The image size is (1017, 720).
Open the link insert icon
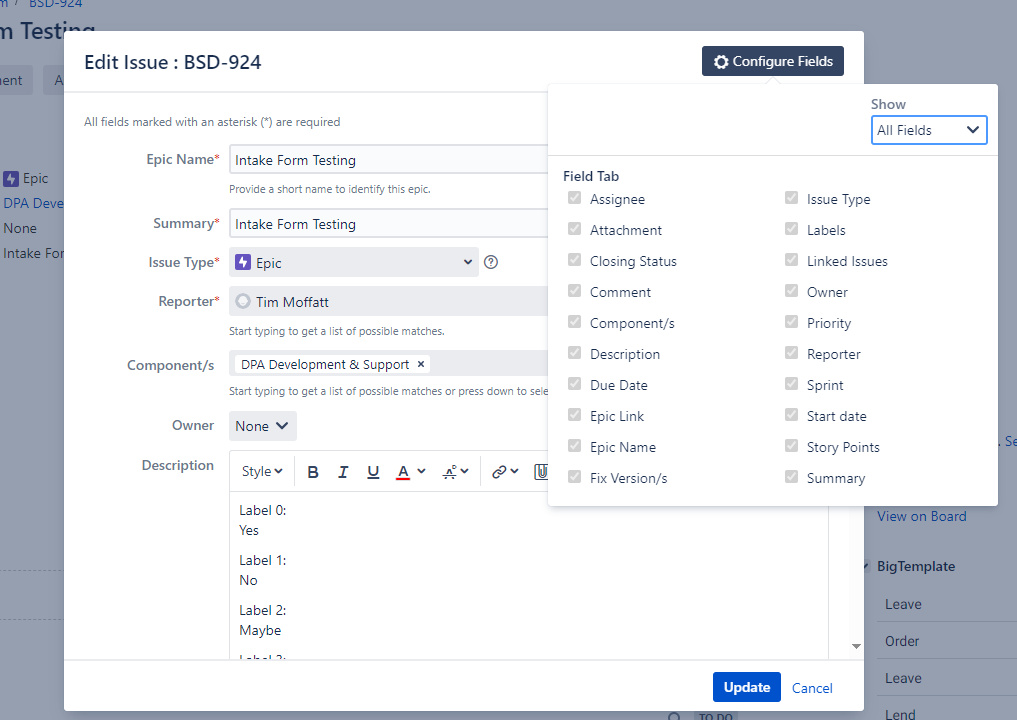(x=505, y=472)
